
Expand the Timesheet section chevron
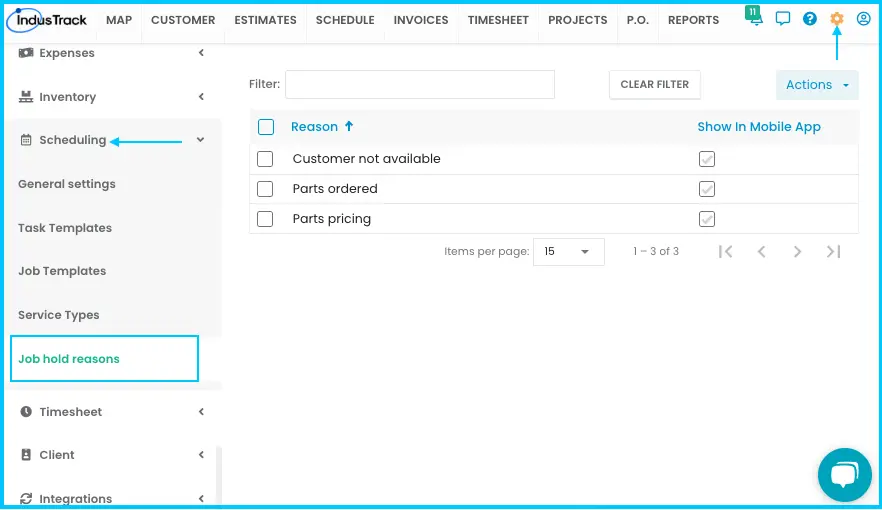(x=201, y=412)
